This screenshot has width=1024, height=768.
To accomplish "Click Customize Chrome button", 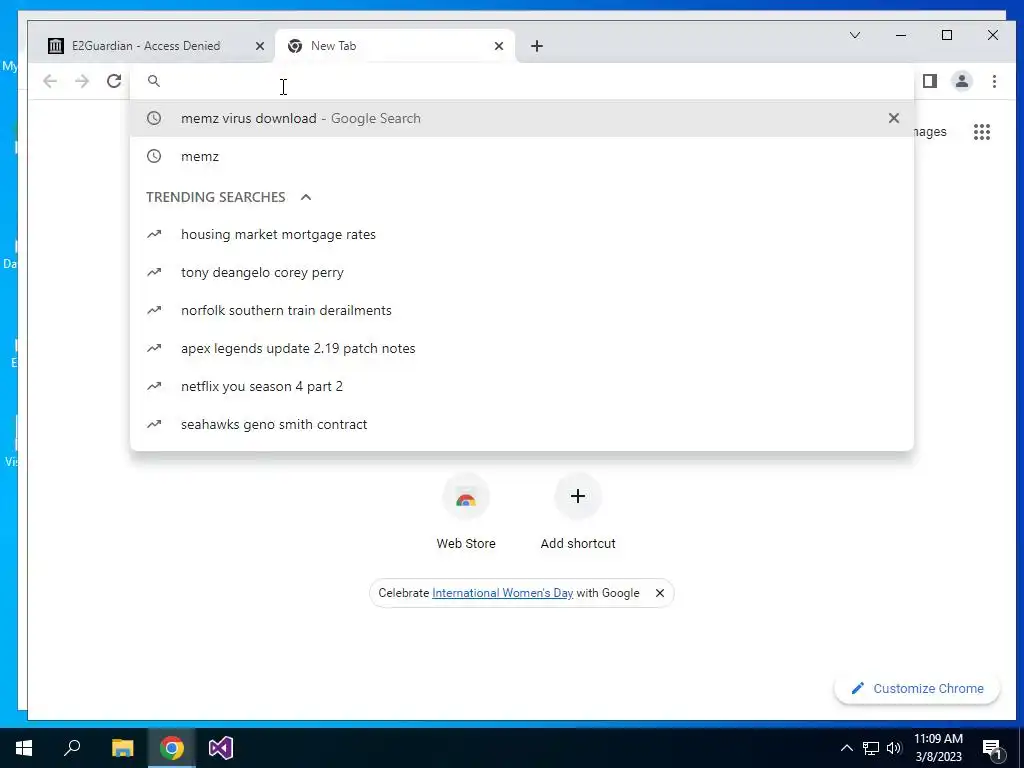I will click(917, 688).
